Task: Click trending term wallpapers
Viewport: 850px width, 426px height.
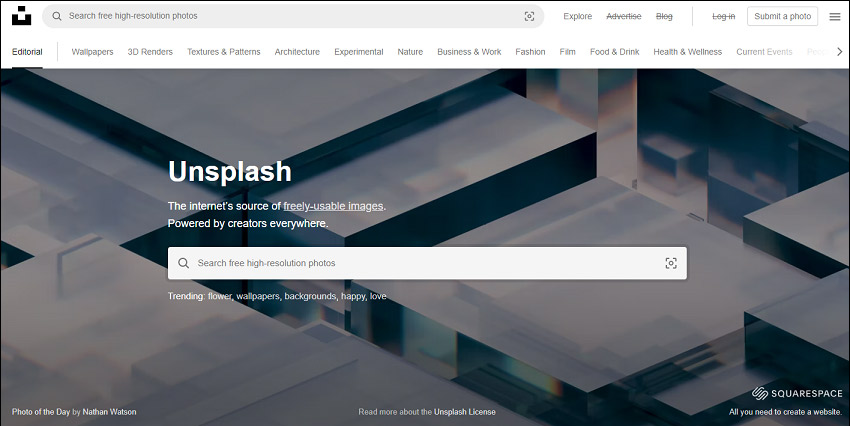Action: [x=257, y=296]
